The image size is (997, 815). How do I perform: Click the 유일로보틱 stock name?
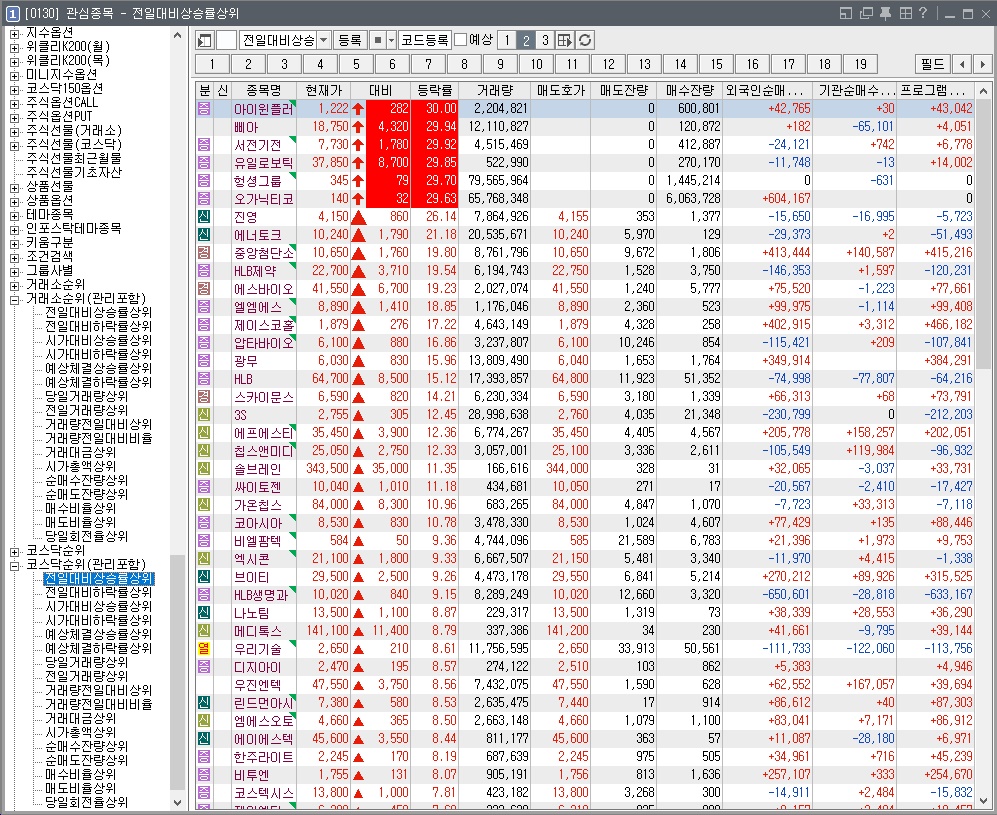coord(263,163)
